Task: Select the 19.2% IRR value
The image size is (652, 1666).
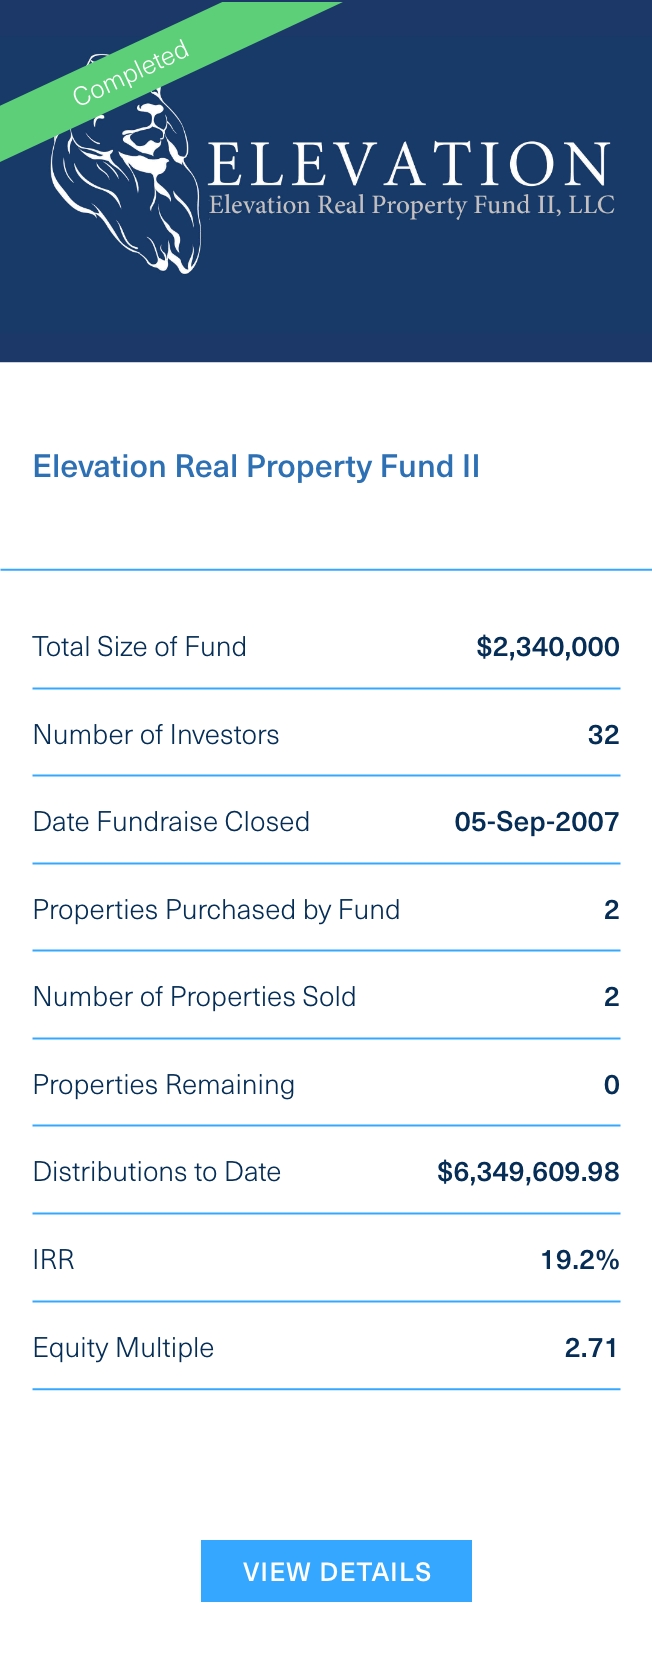Action: pos(579,1260)
